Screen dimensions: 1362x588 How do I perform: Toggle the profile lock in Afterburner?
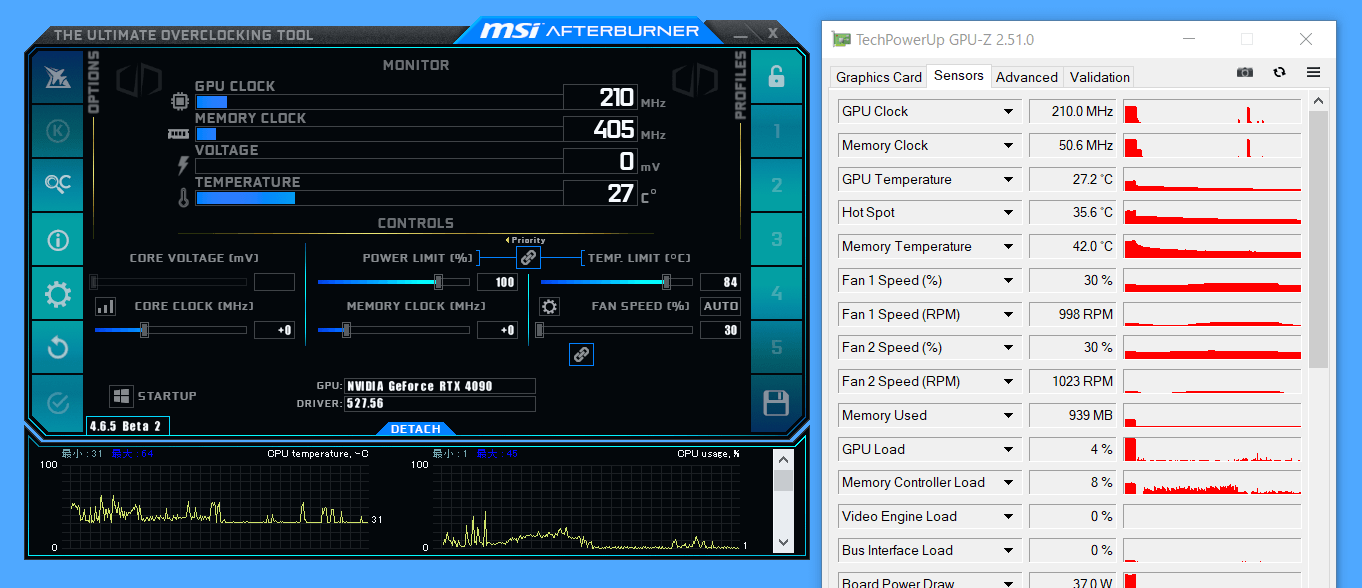point(776,76)
